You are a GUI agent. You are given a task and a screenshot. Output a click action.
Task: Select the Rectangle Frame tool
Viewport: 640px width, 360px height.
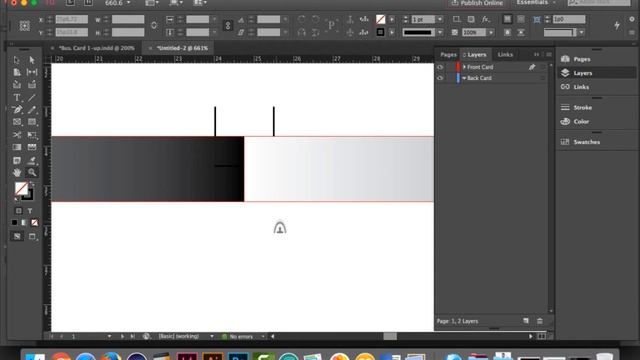tap(17, 122)
